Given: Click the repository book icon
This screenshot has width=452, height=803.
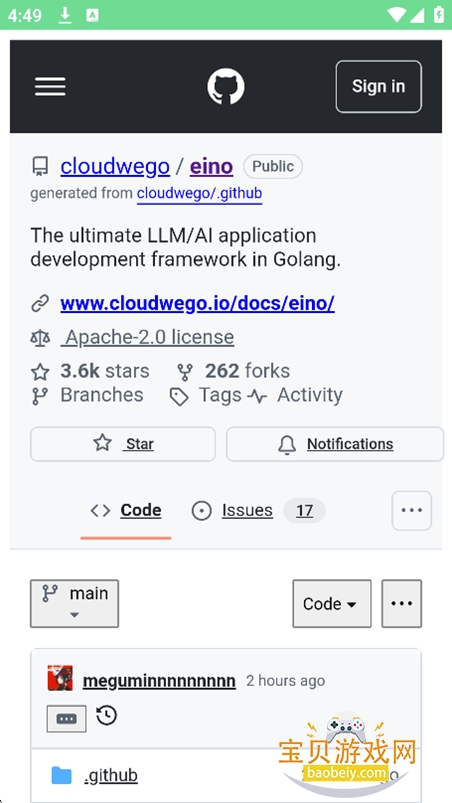Looking at the screenshot, I should click(40, 166).
